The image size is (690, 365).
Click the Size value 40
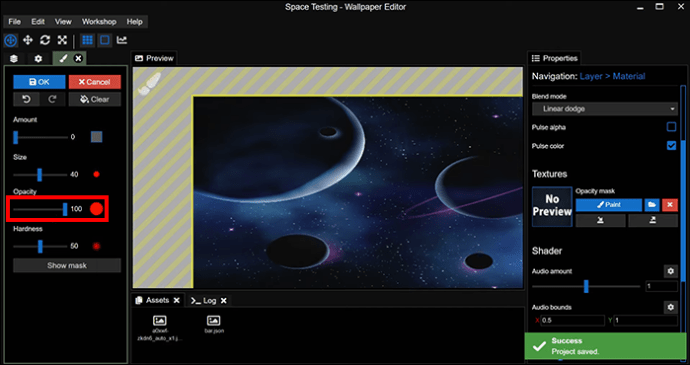(x=74, y=175)
